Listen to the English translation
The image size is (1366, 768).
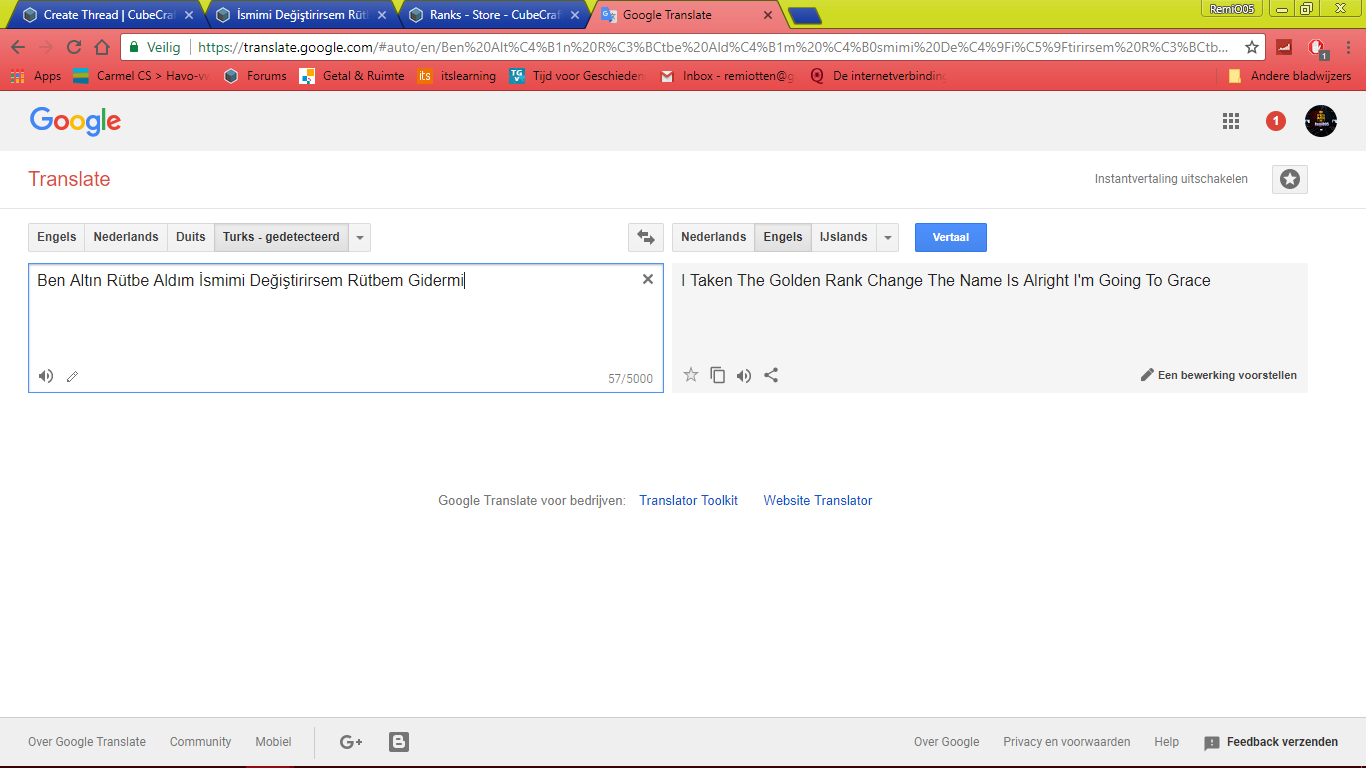tap(744, 376)
